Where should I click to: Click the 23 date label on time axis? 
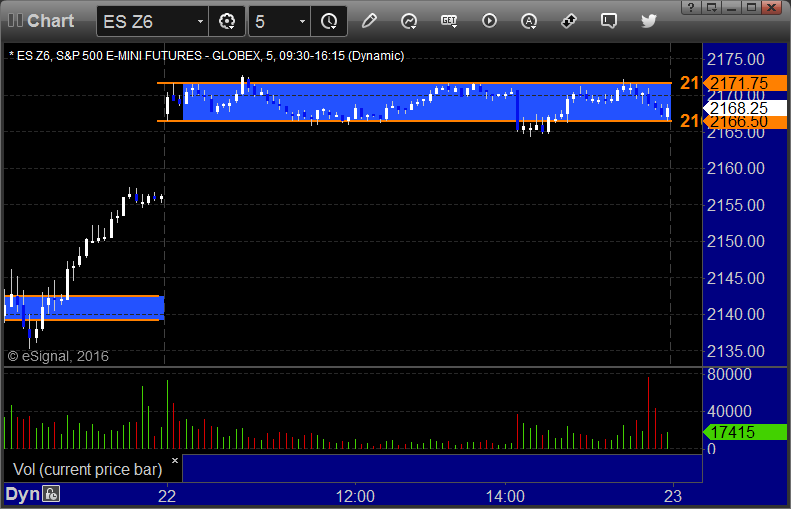click(x=672, y=496)
